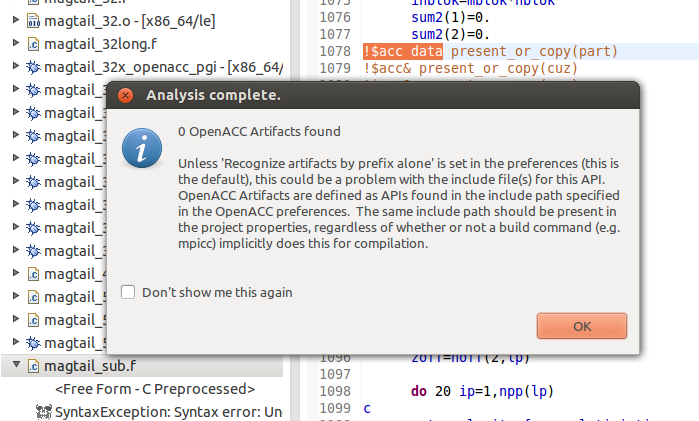Click the highlighted !$acc data directive
699x421 pixels.
tap(403, 51)
